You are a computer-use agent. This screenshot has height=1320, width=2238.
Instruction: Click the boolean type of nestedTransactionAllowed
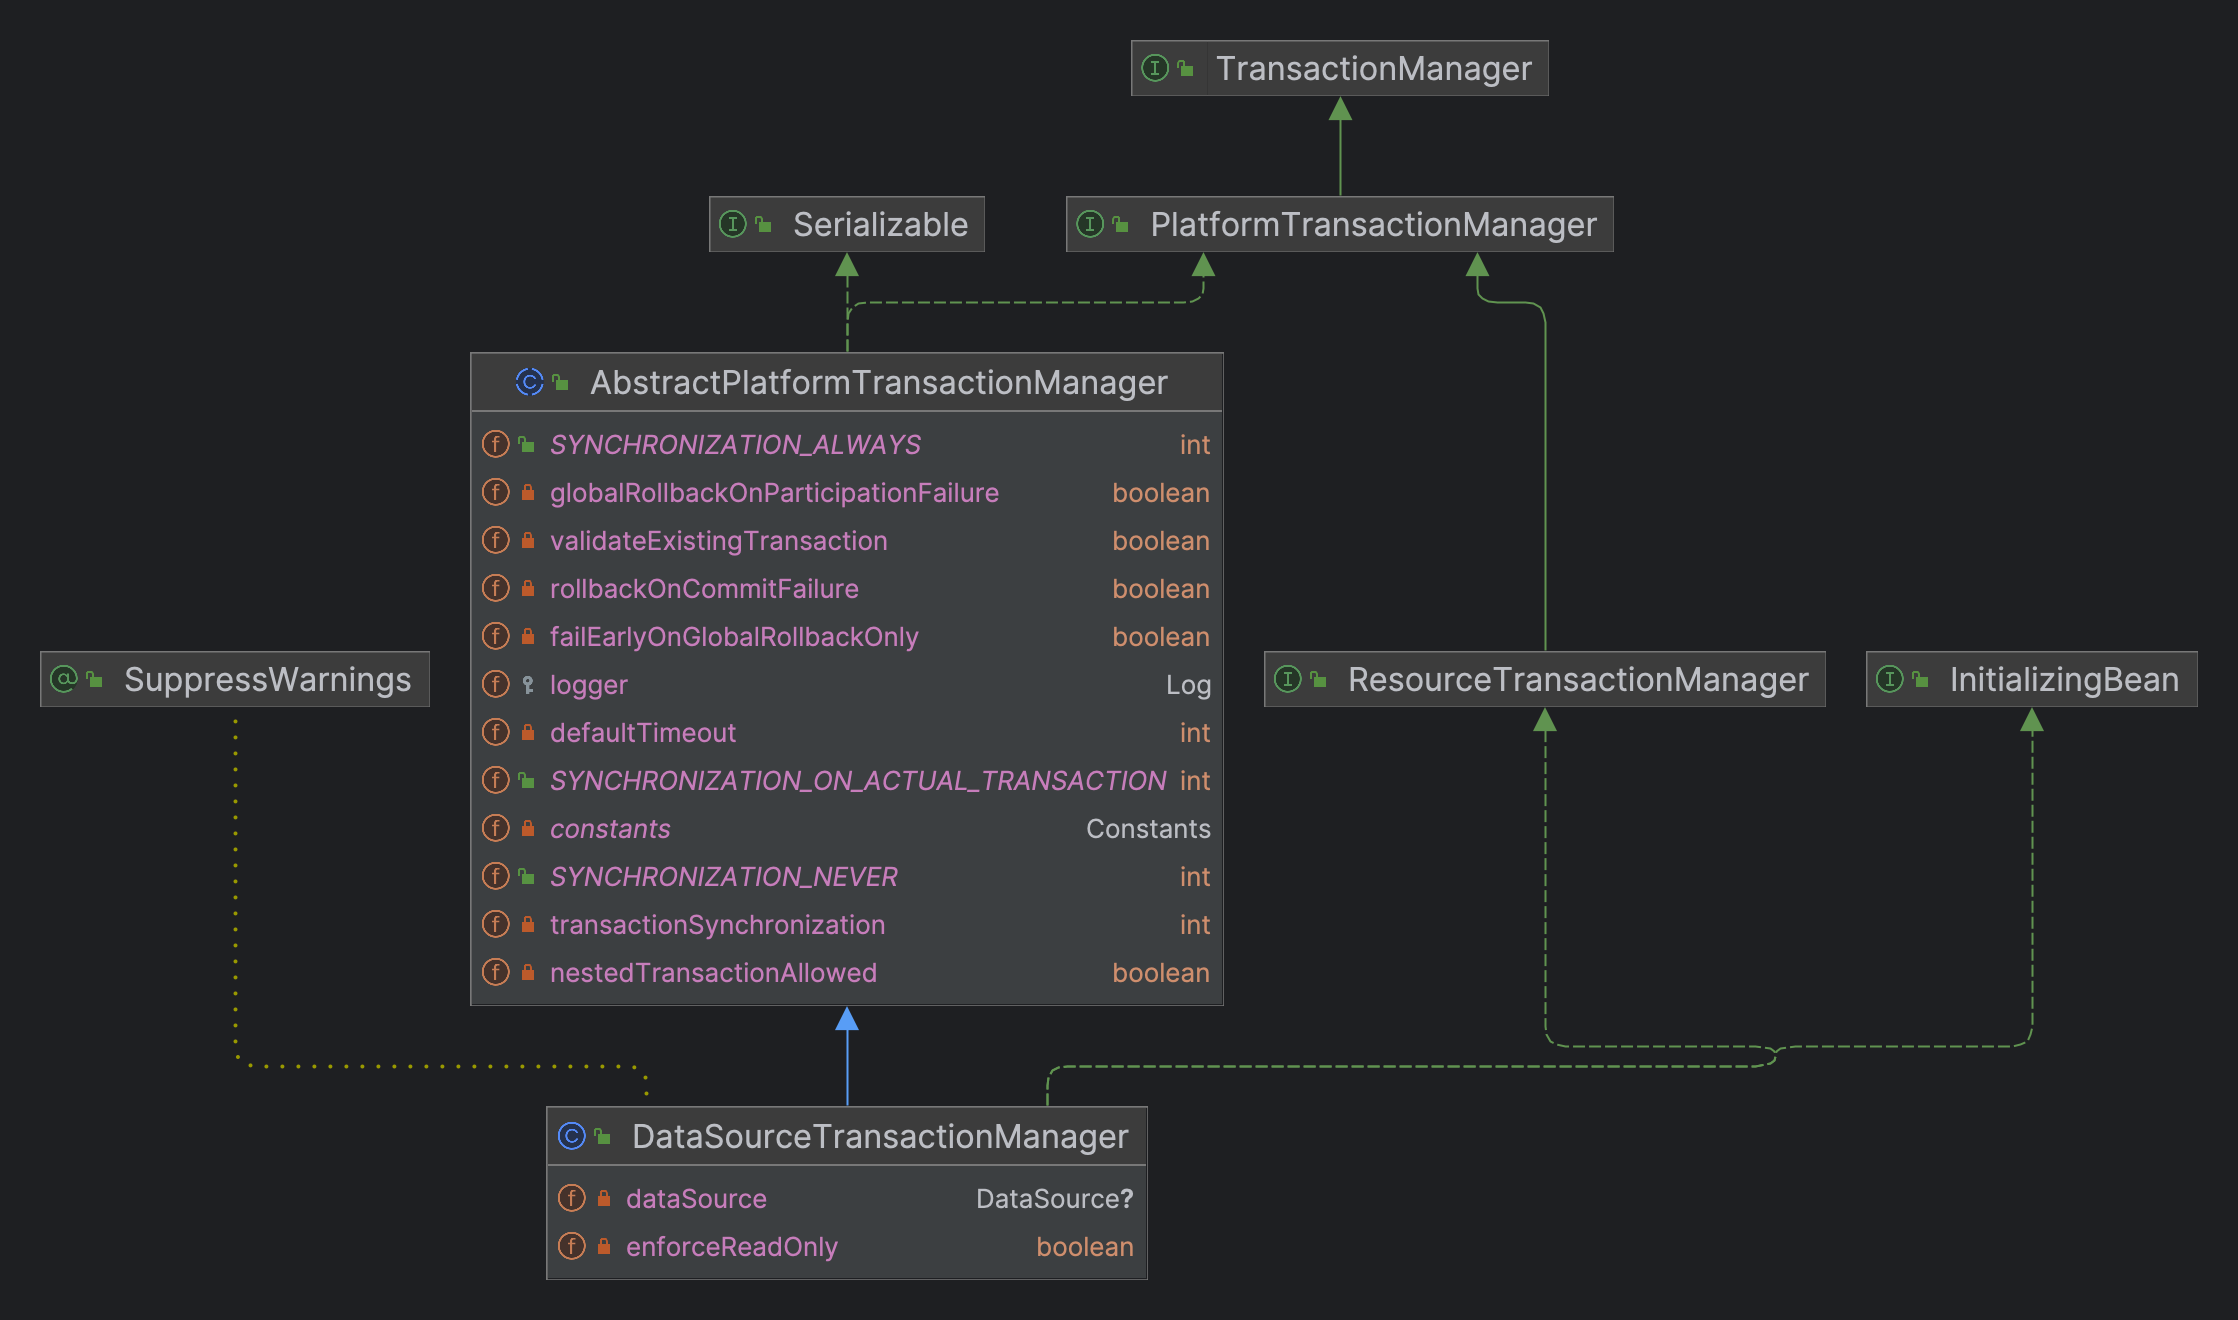1161,972
